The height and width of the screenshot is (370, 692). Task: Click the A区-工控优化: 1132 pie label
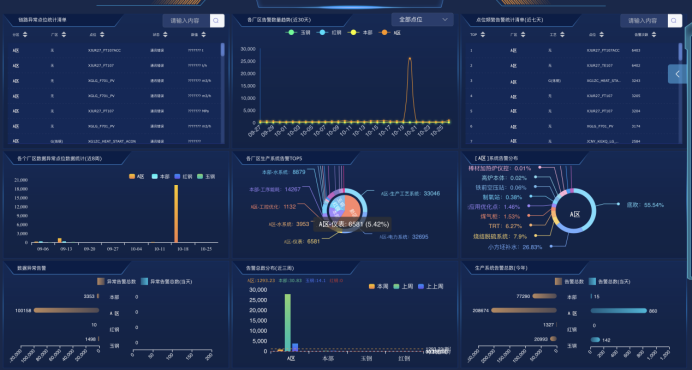[274, 207]
